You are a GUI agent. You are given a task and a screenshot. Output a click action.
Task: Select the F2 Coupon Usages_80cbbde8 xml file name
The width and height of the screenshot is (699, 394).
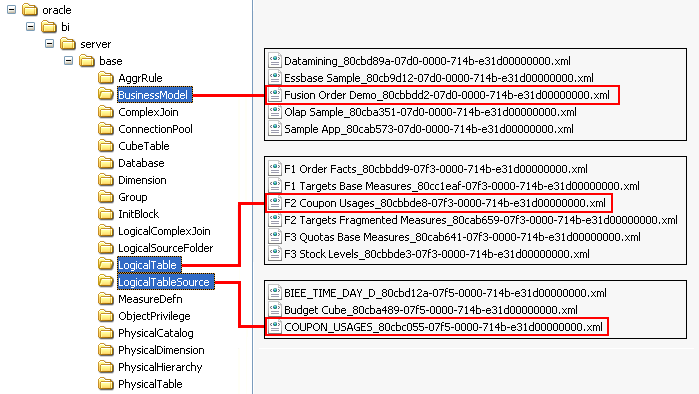tap(445, 203)
